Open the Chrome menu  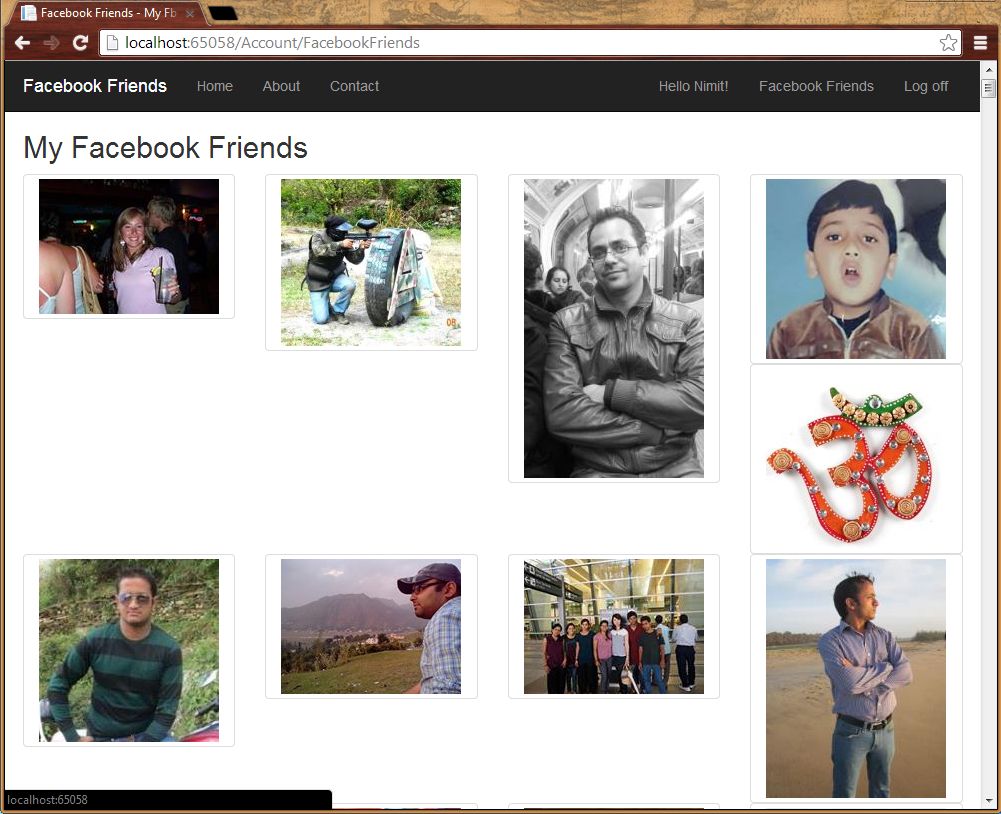pos(981,42)
